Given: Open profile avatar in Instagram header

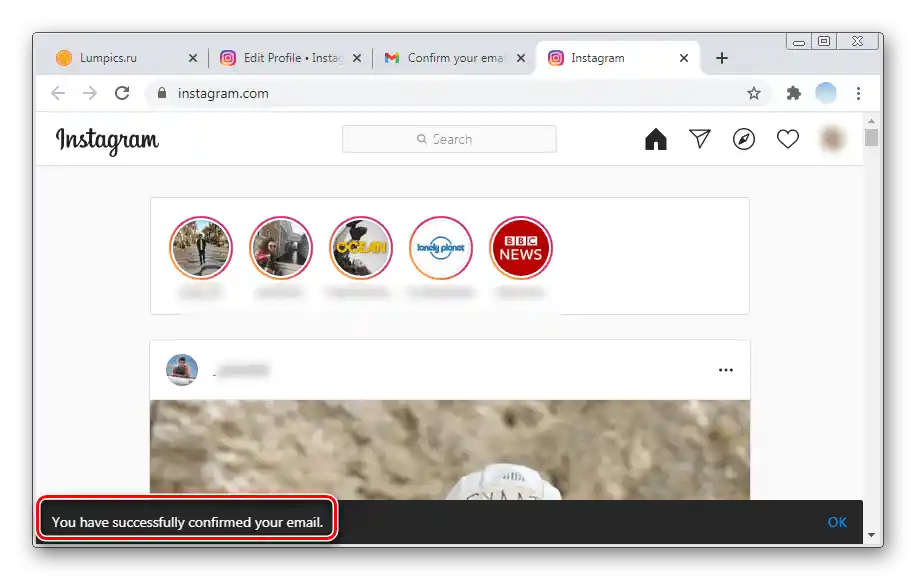Looking at the screenshot, I should click(831, 139).
